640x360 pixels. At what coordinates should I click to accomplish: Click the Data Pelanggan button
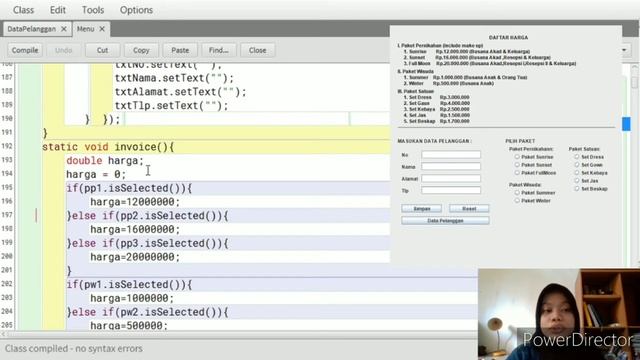[445, 220]
